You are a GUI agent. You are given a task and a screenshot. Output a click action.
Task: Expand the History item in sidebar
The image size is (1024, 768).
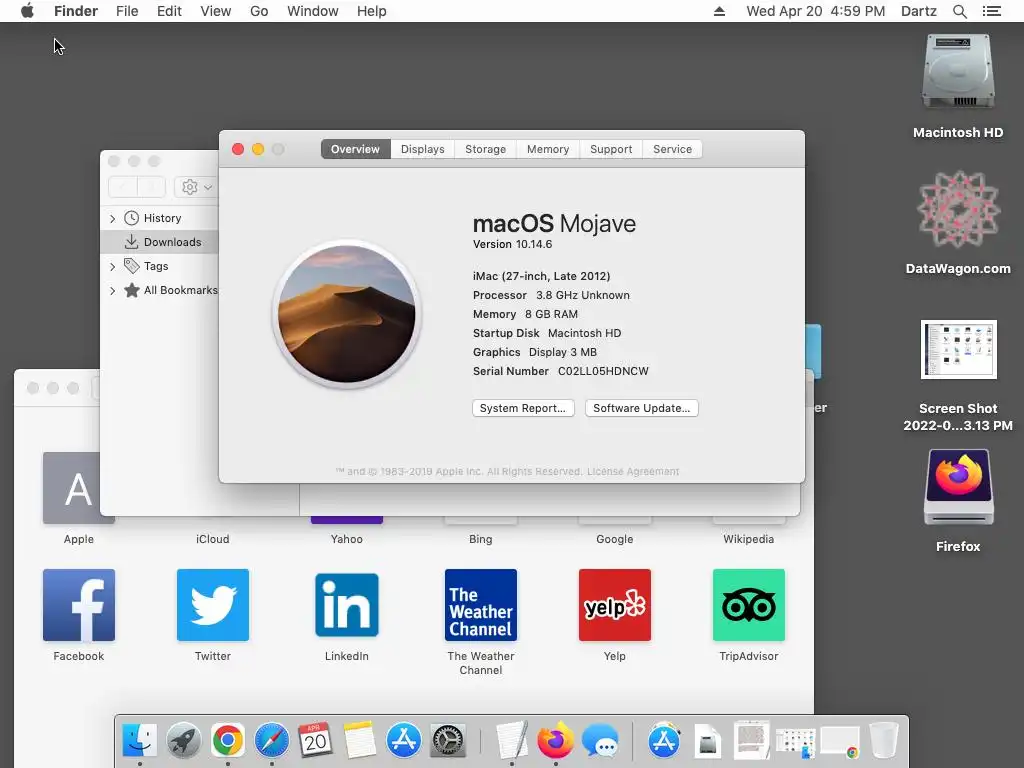pyautogui.click(x=112, y=218)
